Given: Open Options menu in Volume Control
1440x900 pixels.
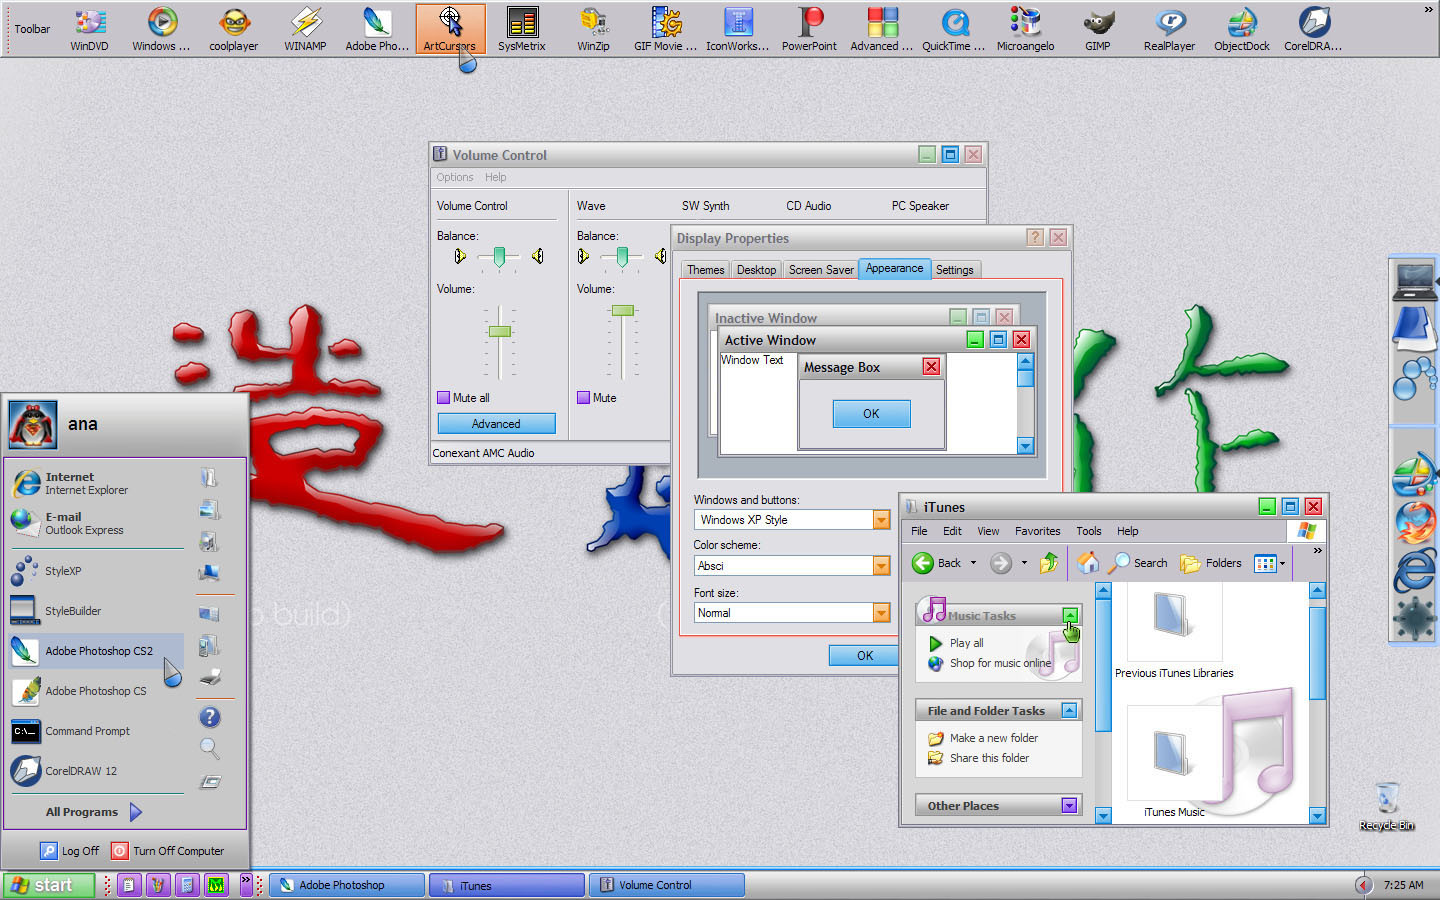Looking at the screenshot, I should point(455,177).
